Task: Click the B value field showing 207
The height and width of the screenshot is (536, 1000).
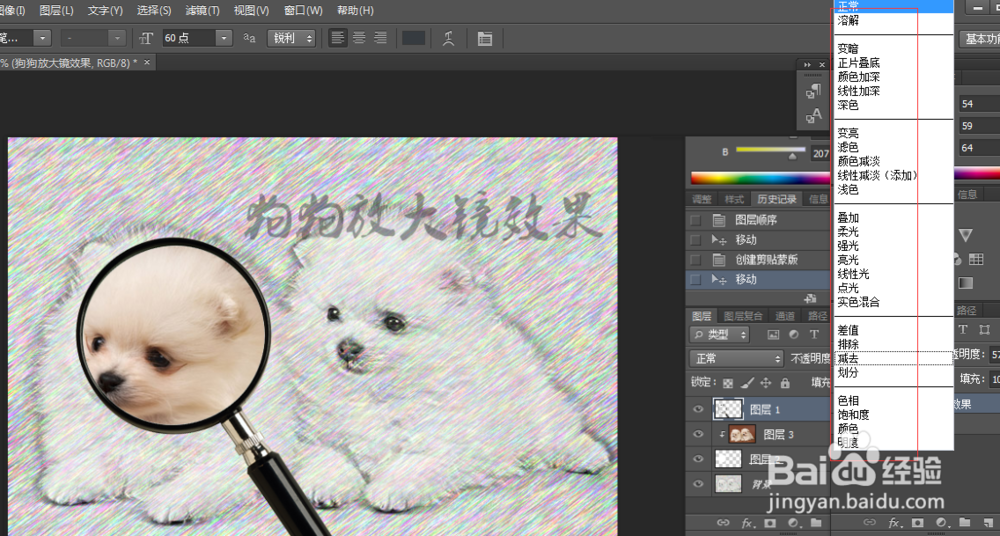Action: (x=820, y=154)
